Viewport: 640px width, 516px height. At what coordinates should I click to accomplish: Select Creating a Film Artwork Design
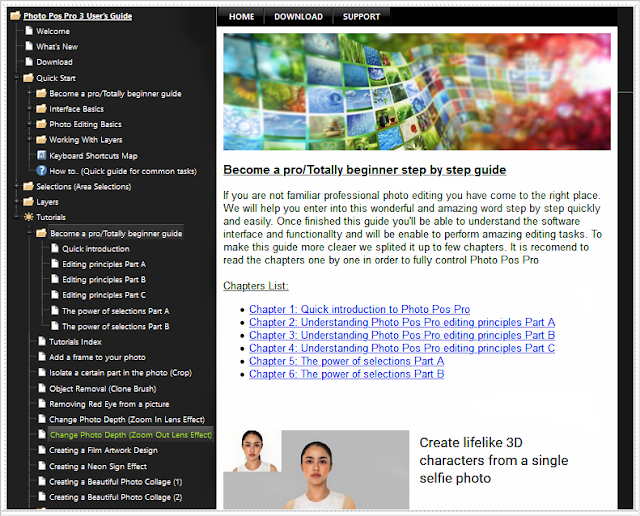point(103,450)
